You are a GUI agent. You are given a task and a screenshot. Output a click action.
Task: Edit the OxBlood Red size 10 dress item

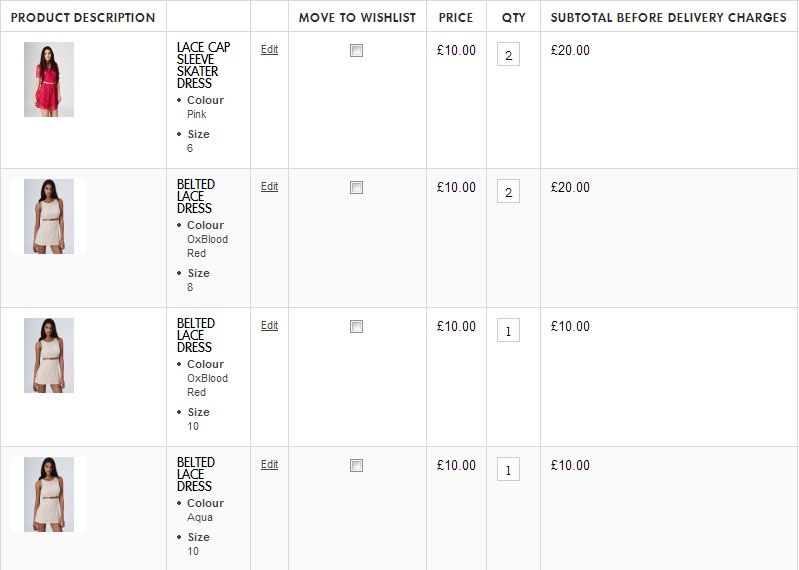pyautogui.click(x=269, y=326)
